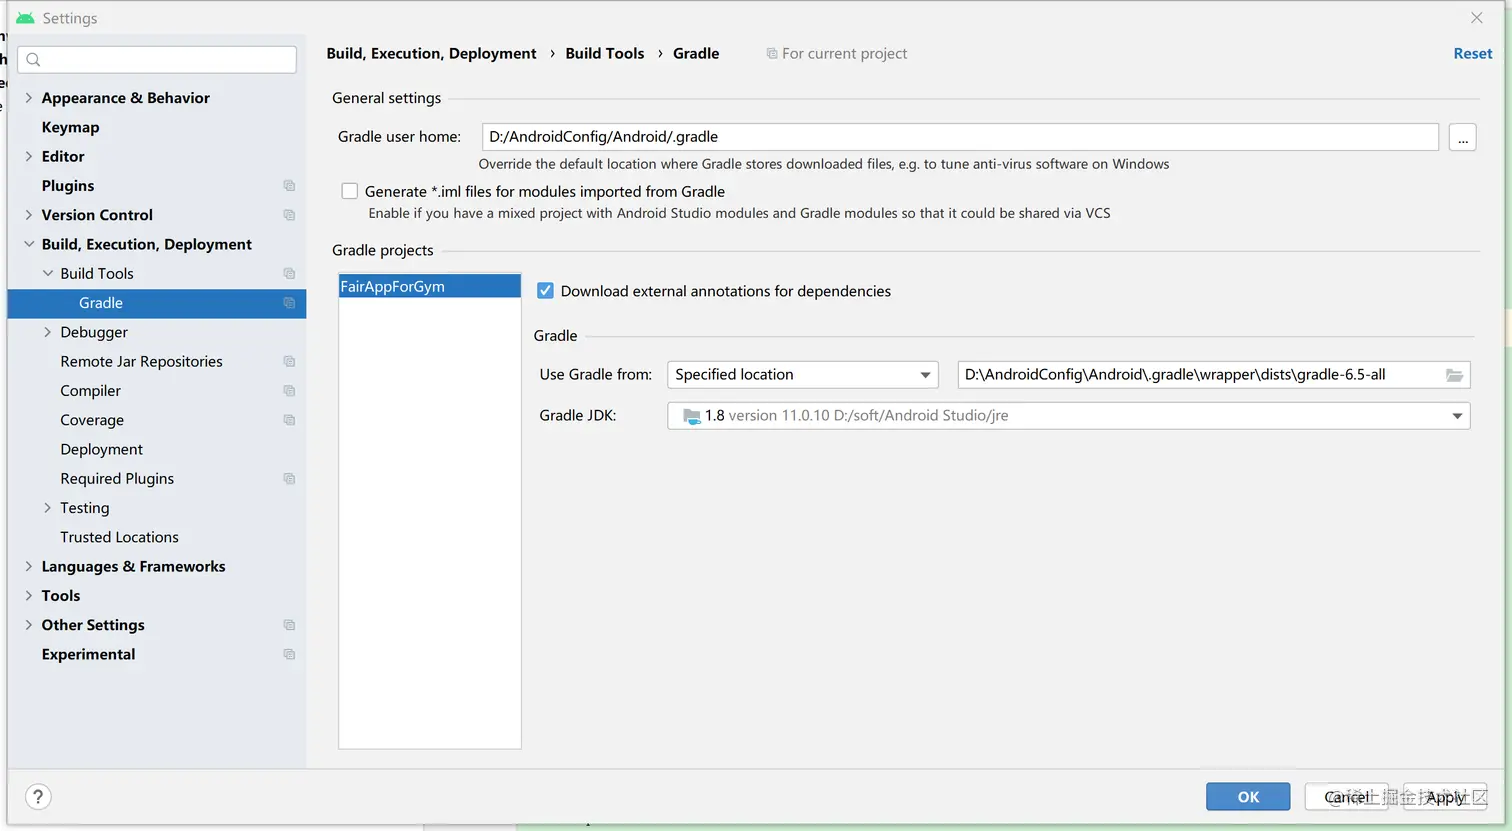1512x831 pixels.
Task: Close the Settings dialog with the X button
Action: [x=1477, y=18]
